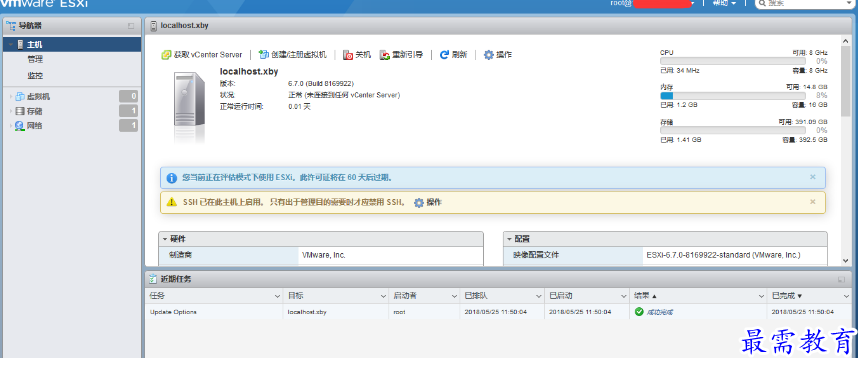
Task: Minimize the 近期任务 panel using its corner icon
Action: pos(841,279)
